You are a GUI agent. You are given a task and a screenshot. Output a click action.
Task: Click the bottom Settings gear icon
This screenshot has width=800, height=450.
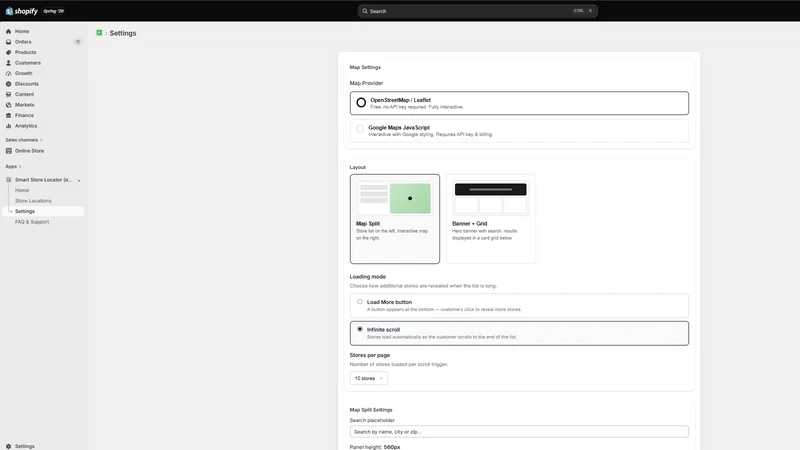tap(8, 446)
